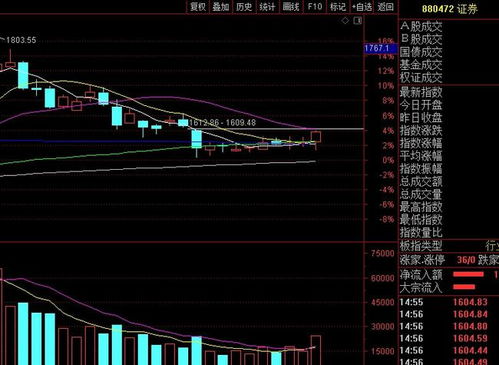
Task: Activate the 画线 drawing tool
Action: [x=291, y=7]
